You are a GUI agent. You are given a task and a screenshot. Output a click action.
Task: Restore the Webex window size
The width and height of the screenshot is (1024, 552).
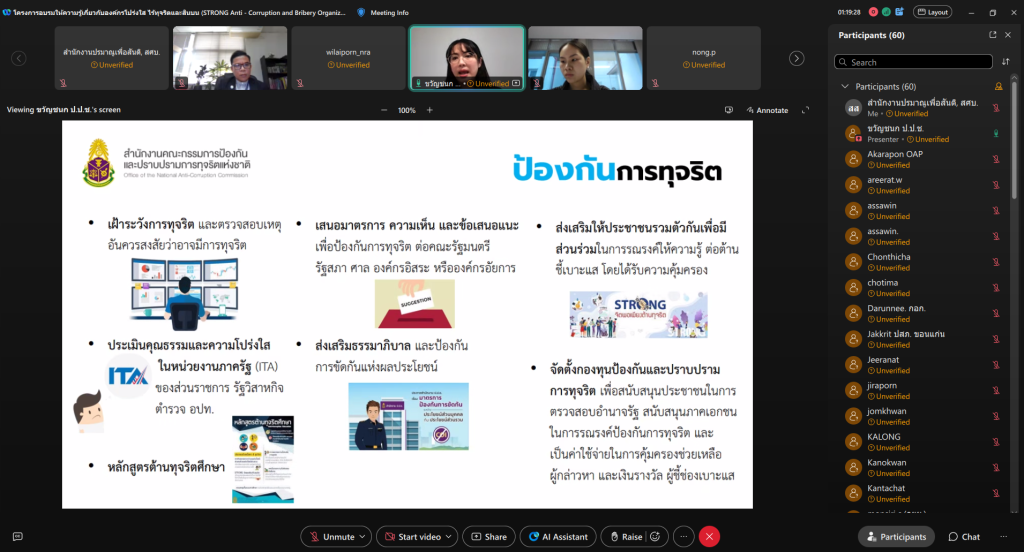coord(993,12)
